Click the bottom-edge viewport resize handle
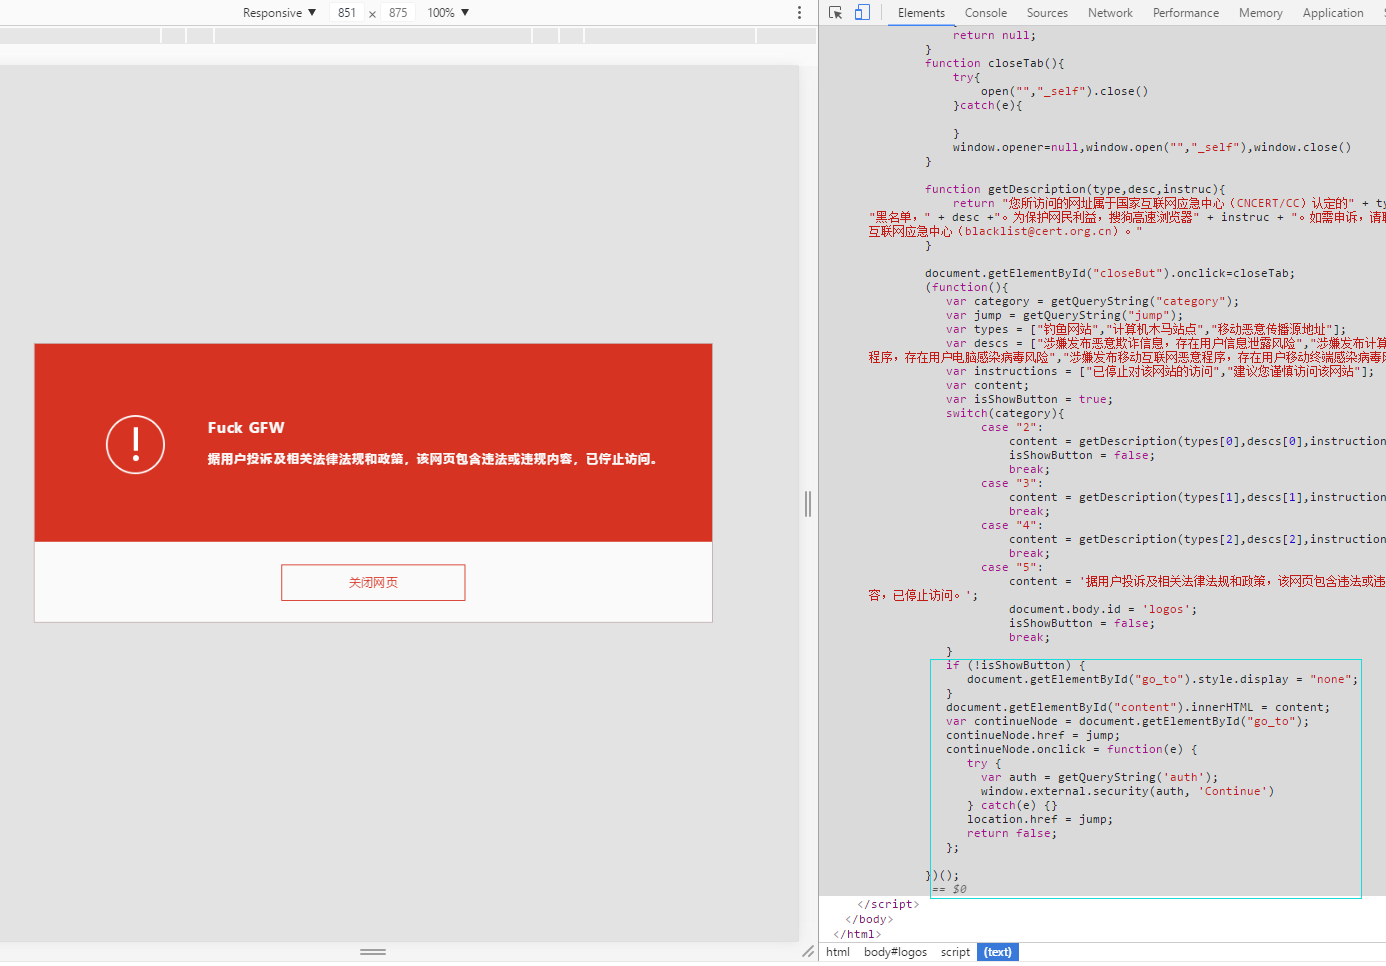1386x966 pixels. point(373,952)
